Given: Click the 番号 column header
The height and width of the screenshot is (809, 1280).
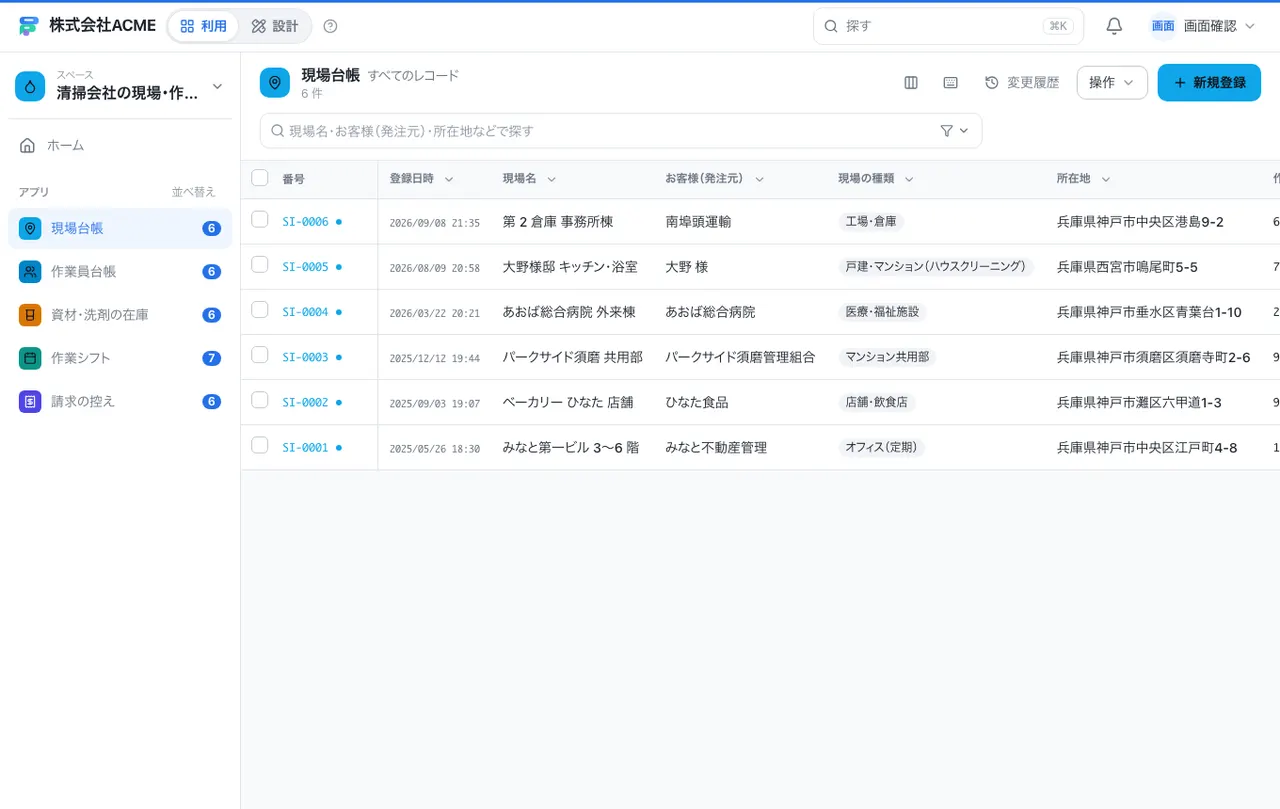Looking at the screenshot, I should click(293, 179).
